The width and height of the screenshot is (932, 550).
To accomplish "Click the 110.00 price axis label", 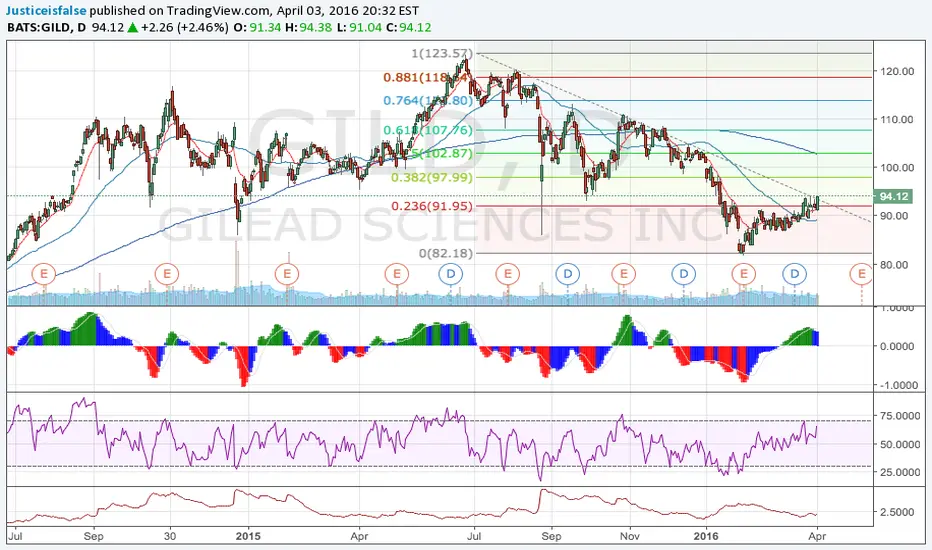I will (897, 120).
